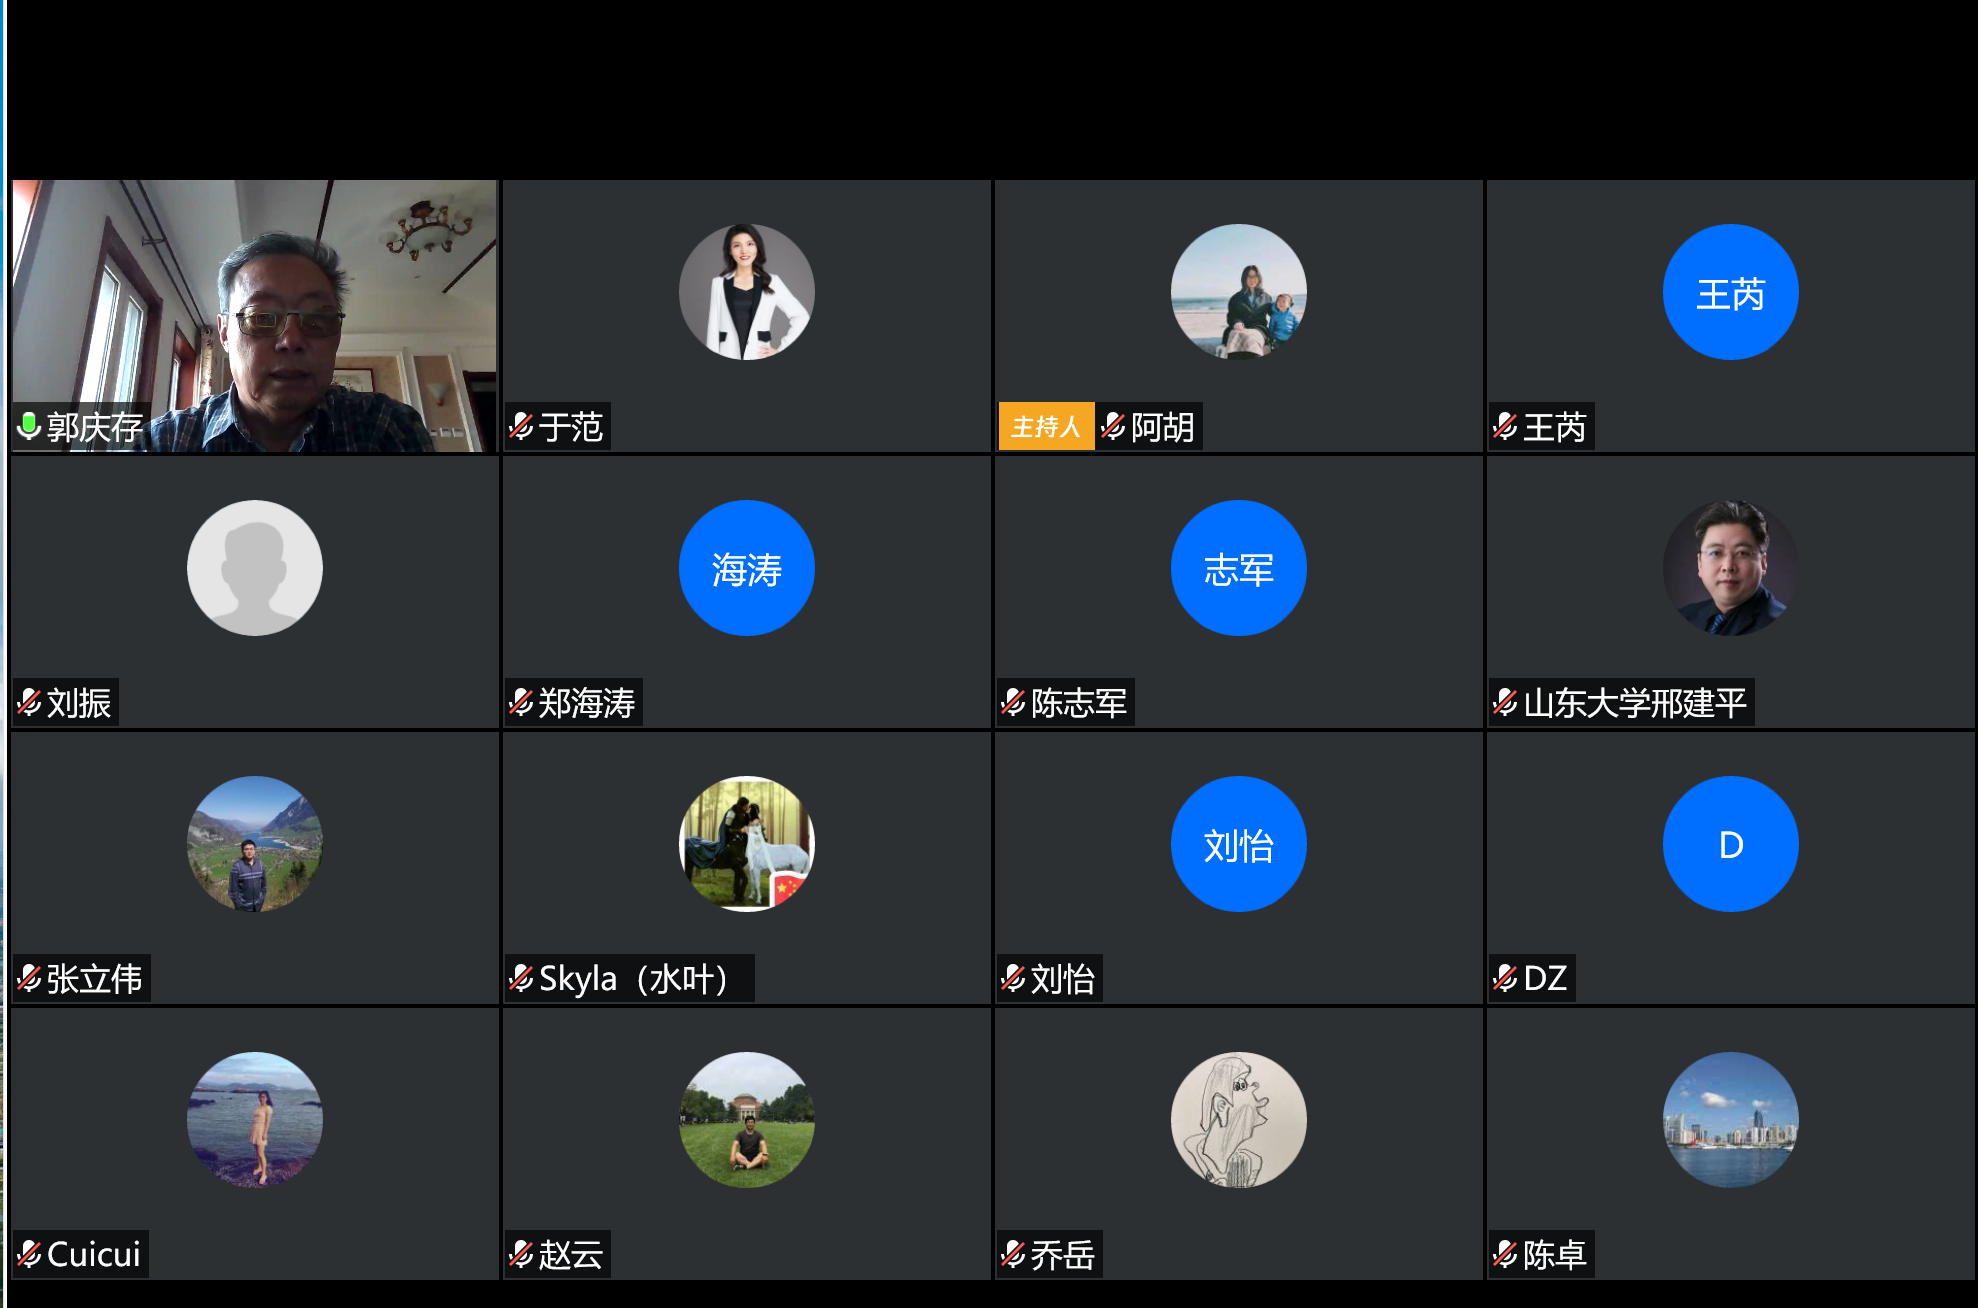Click the muted mic icon next to Cuicui
1978x1308 pixels.
click(x=29, y=1254)
